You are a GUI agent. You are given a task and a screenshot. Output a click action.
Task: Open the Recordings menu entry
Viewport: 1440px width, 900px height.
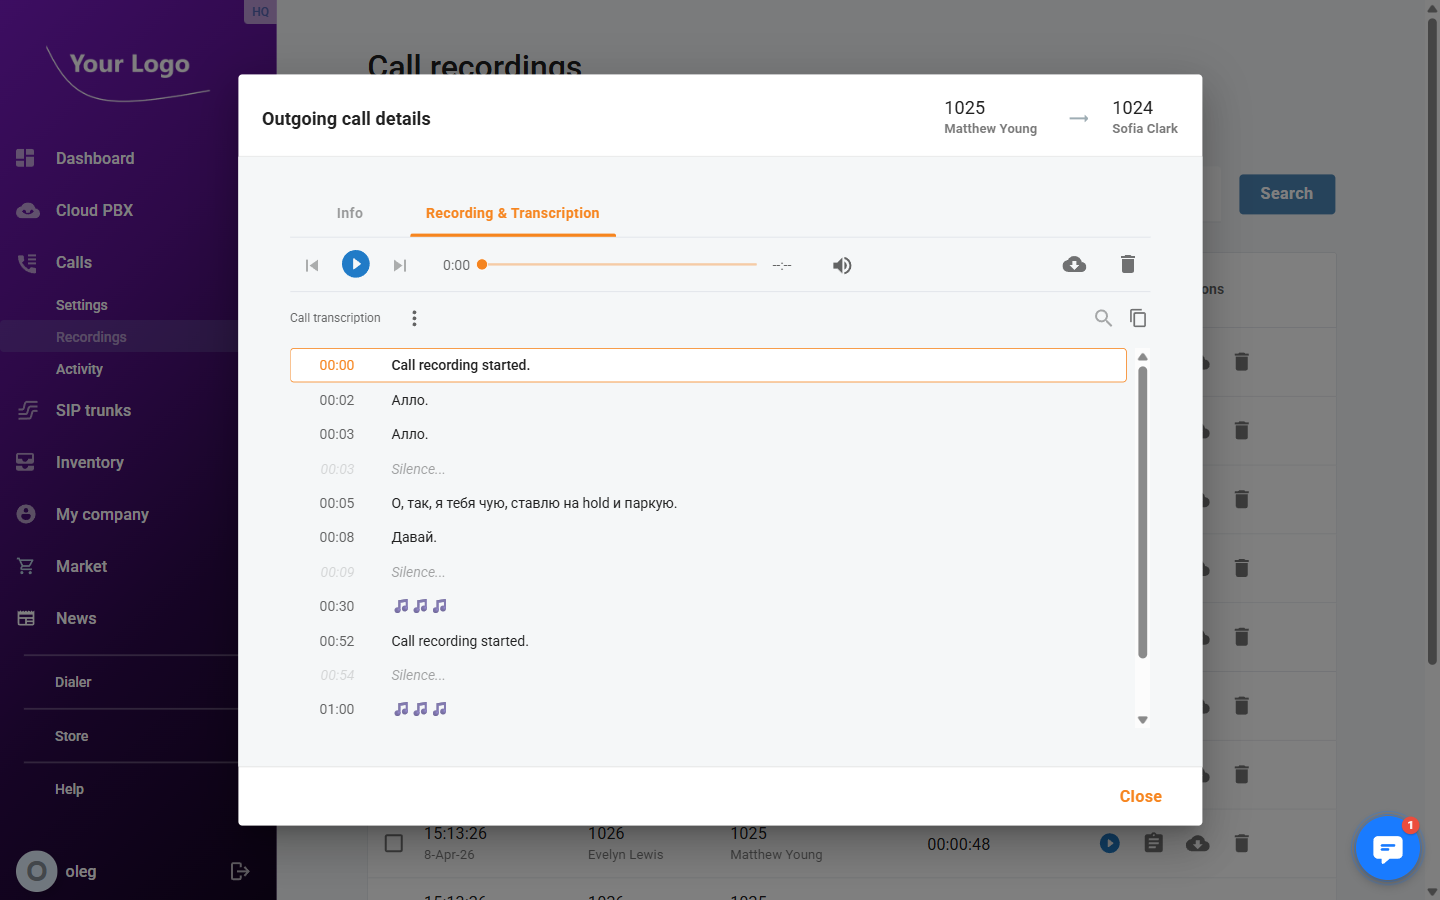coord(91,337)
